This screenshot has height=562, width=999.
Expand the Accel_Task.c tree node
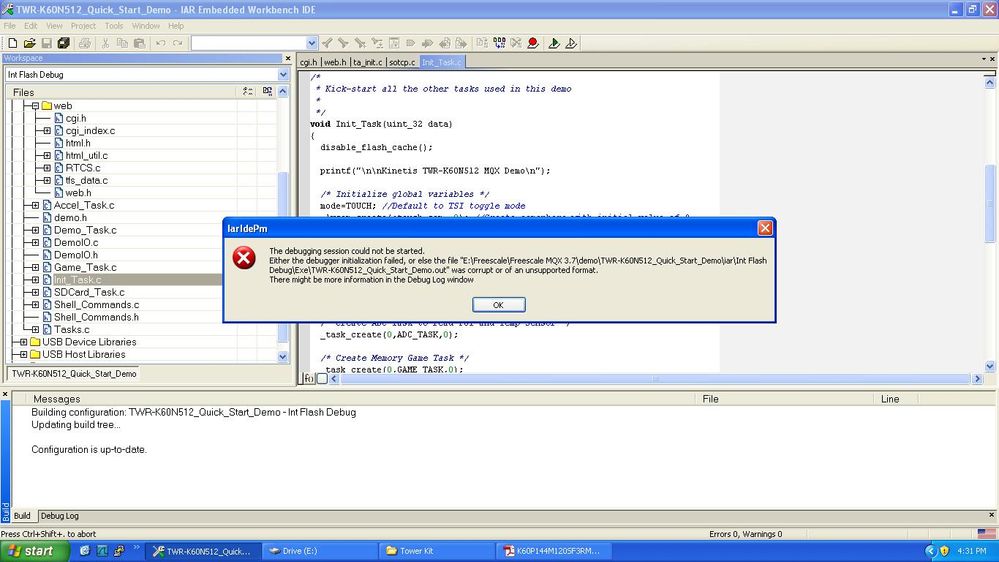pyautogui.click(x=36, y=205)
